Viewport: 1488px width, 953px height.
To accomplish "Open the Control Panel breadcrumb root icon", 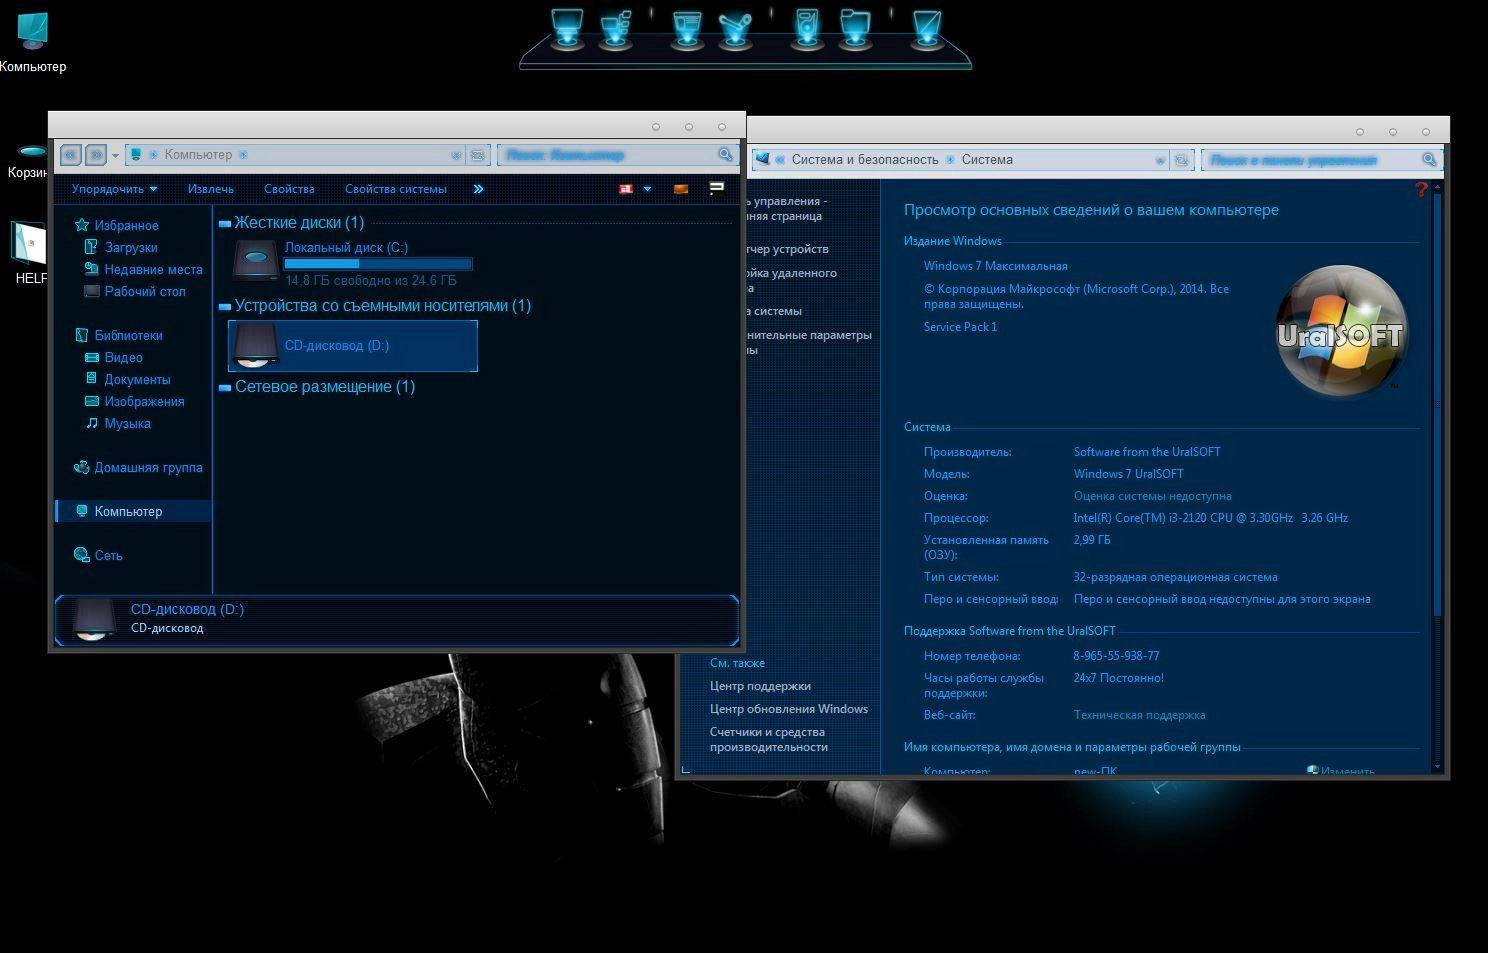I will [762, 159].
